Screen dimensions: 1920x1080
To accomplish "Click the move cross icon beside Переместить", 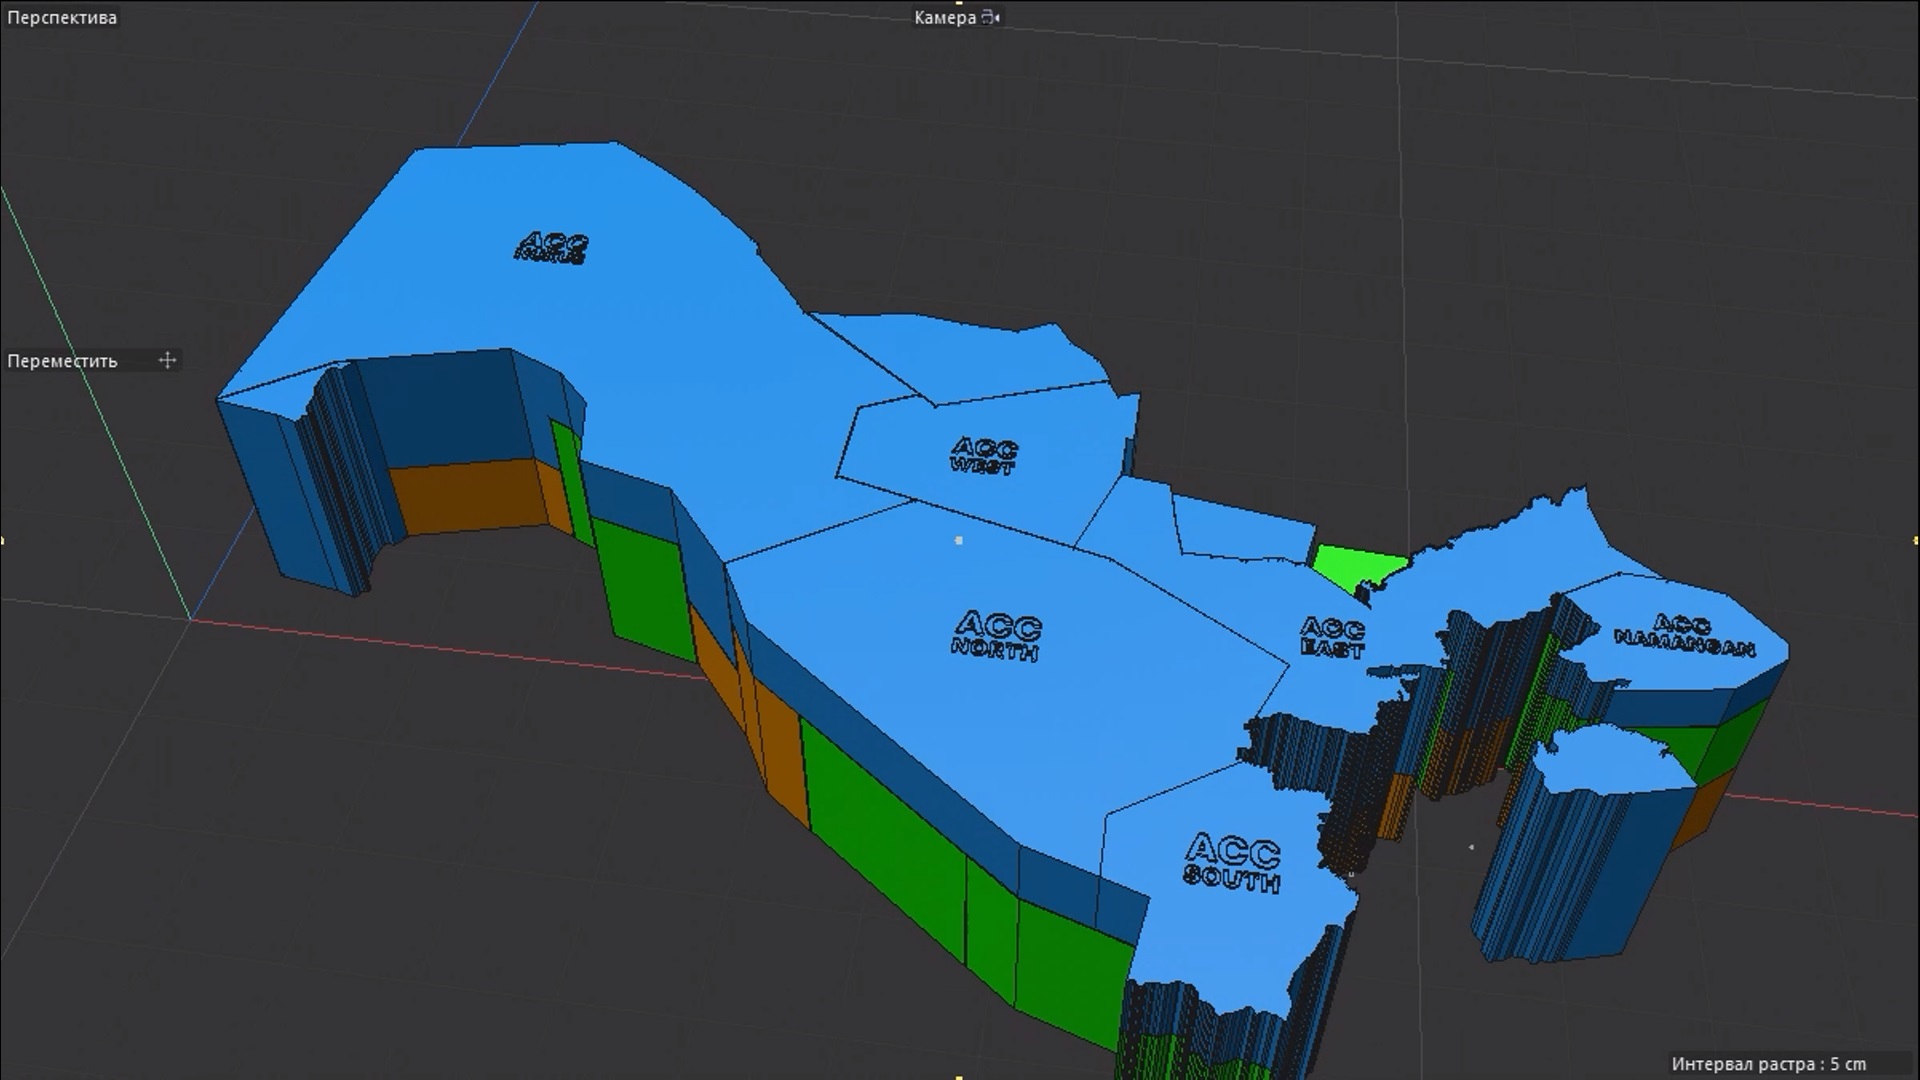I will tap(167, 360).
